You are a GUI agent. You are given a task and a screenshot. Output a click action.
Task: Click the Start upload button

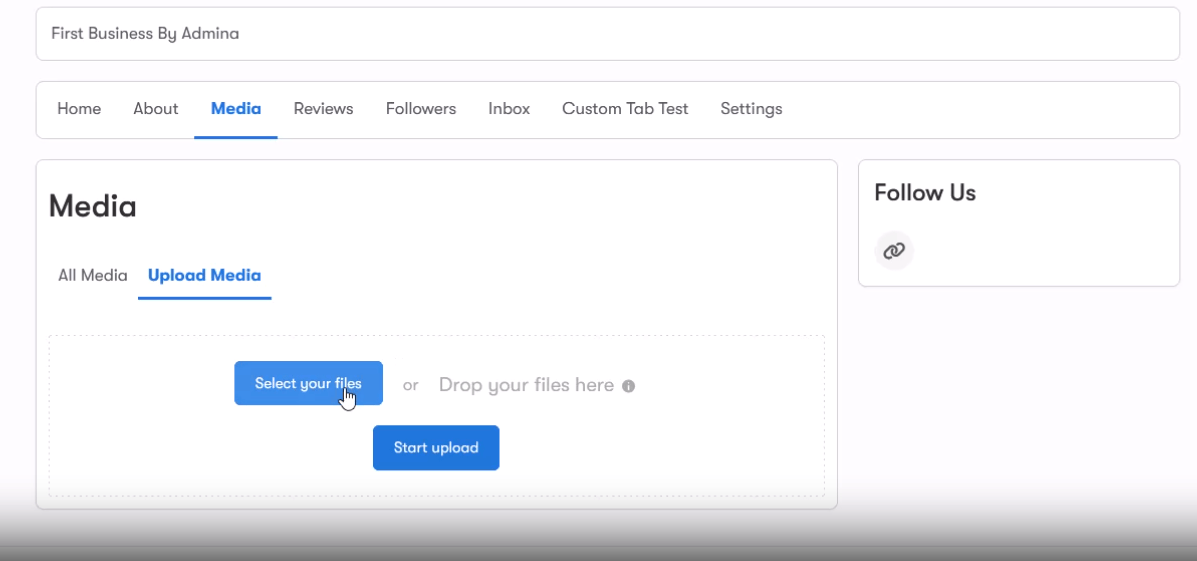[x=436, y=448]
